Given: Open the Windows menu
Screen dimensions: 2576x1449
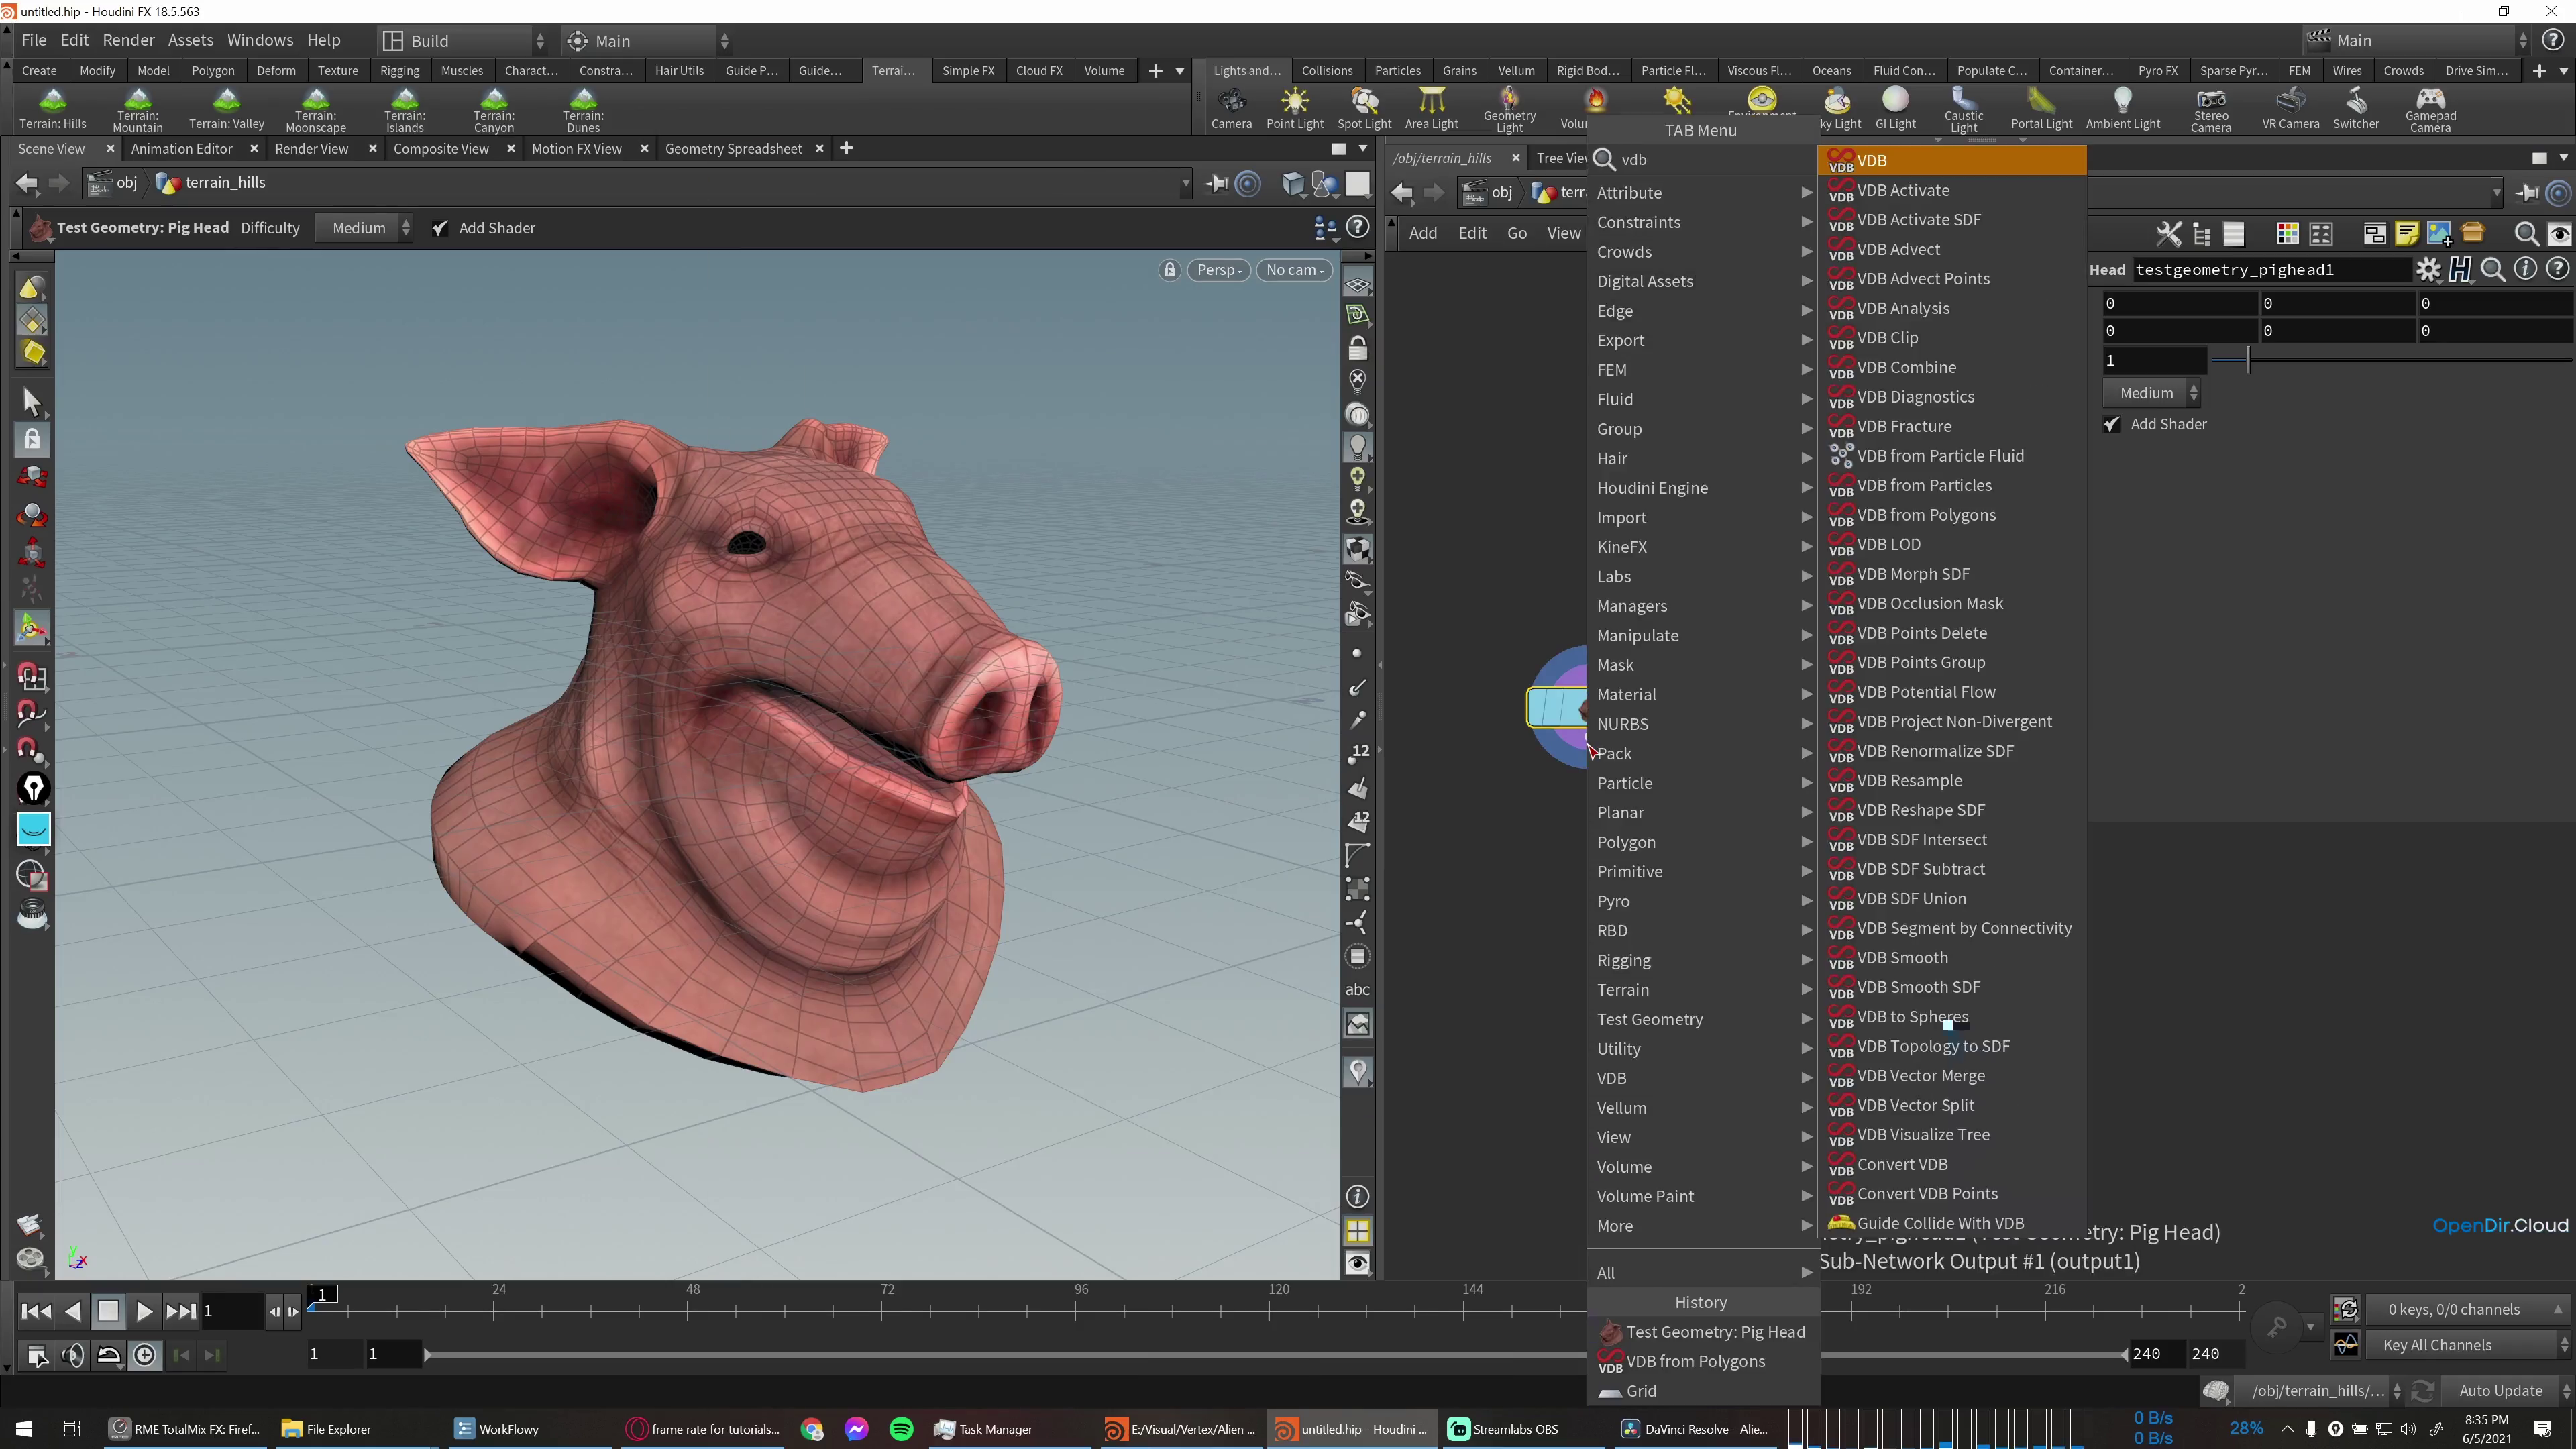Looking at the screenshot, I should [x=259, y=40].
